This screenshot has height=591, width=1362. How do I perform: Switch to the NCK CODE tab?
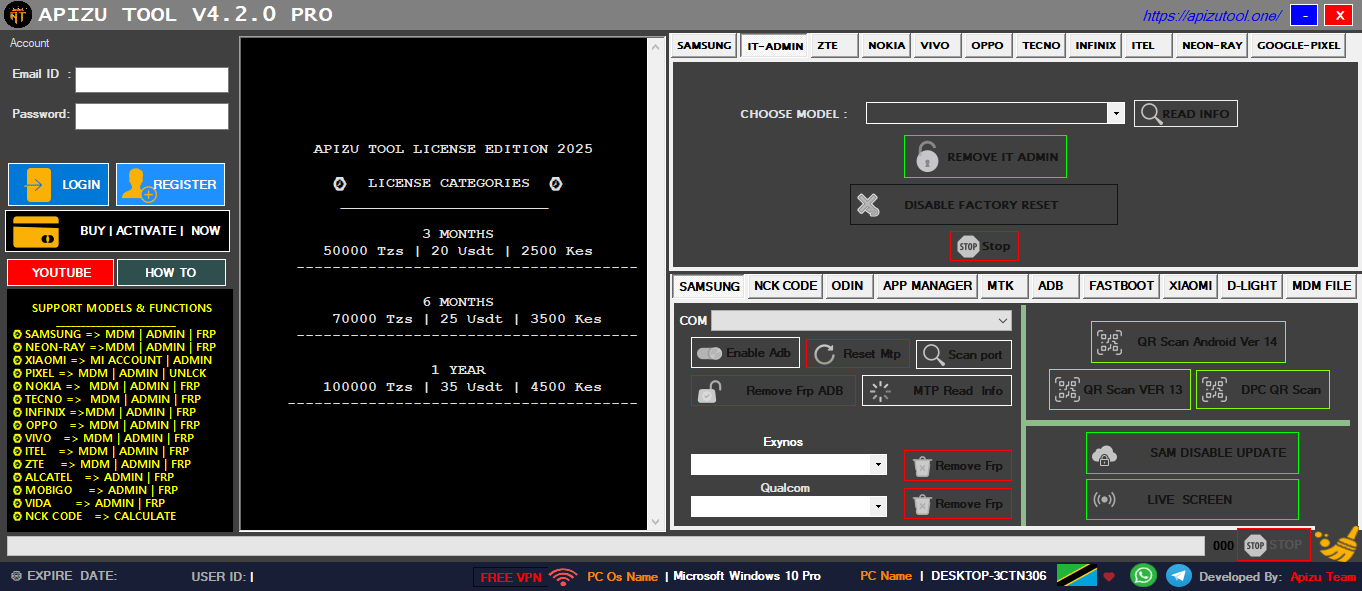[x=784, y=285]
